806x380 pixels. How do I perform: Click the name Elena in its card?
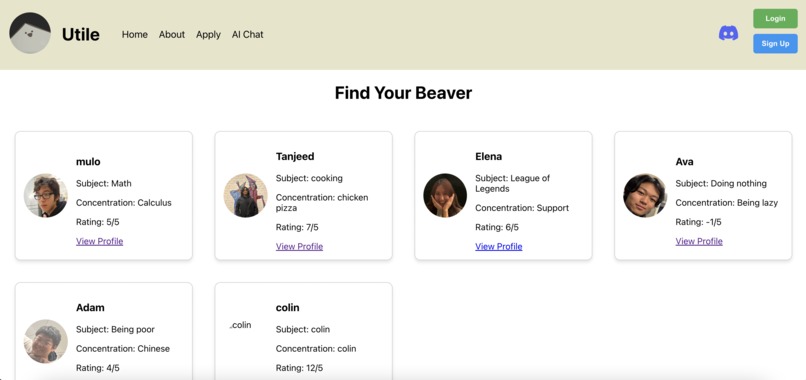click(x=489, y=156)
